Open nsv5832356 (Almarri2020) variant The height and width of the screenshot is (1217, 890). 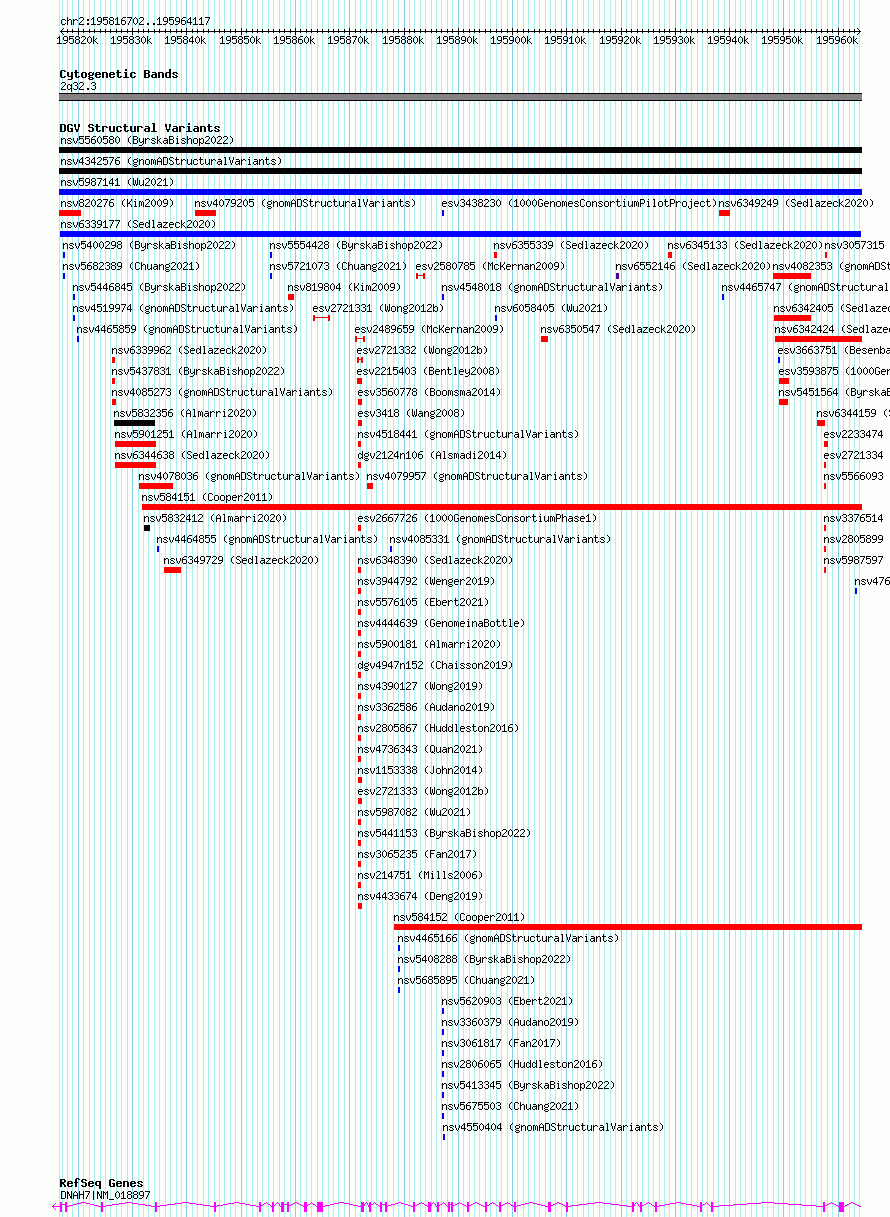pos(186,413)
